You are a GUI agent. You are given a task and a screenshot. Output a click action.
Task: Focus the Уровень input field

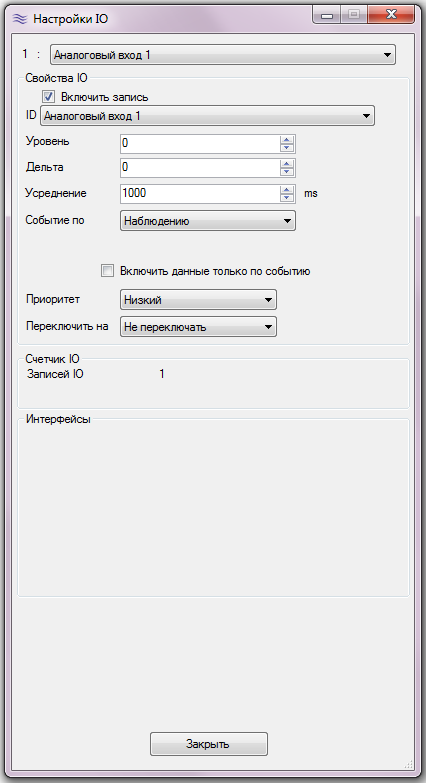click(x=200, y=144)
